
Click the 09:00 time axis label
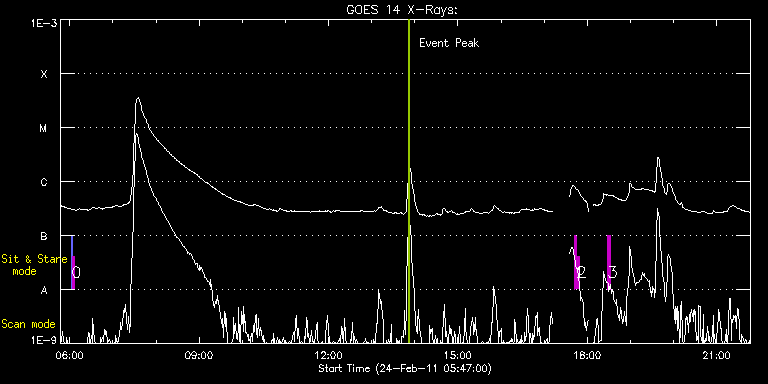(200, 355)
